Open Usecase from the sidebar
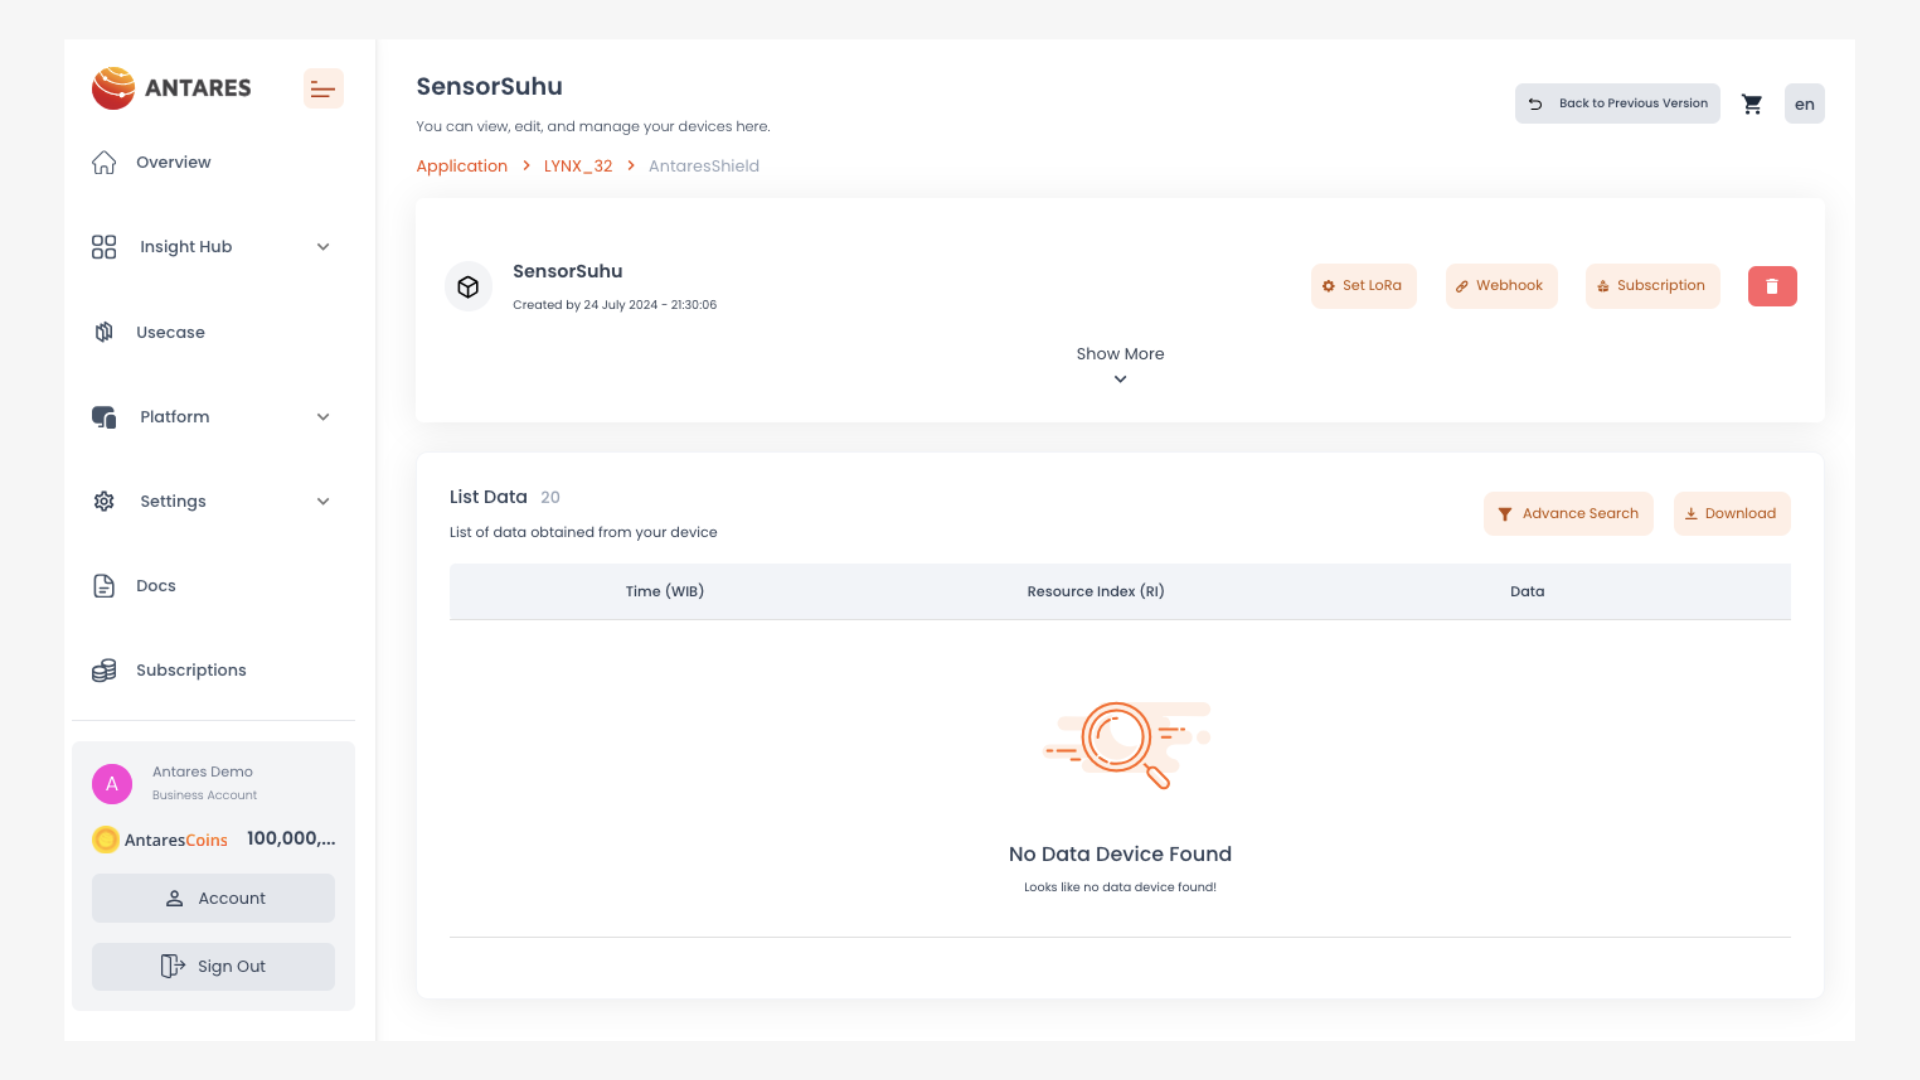The width and height of the screenshot is (1920, 1080). [x=170, y=332]
